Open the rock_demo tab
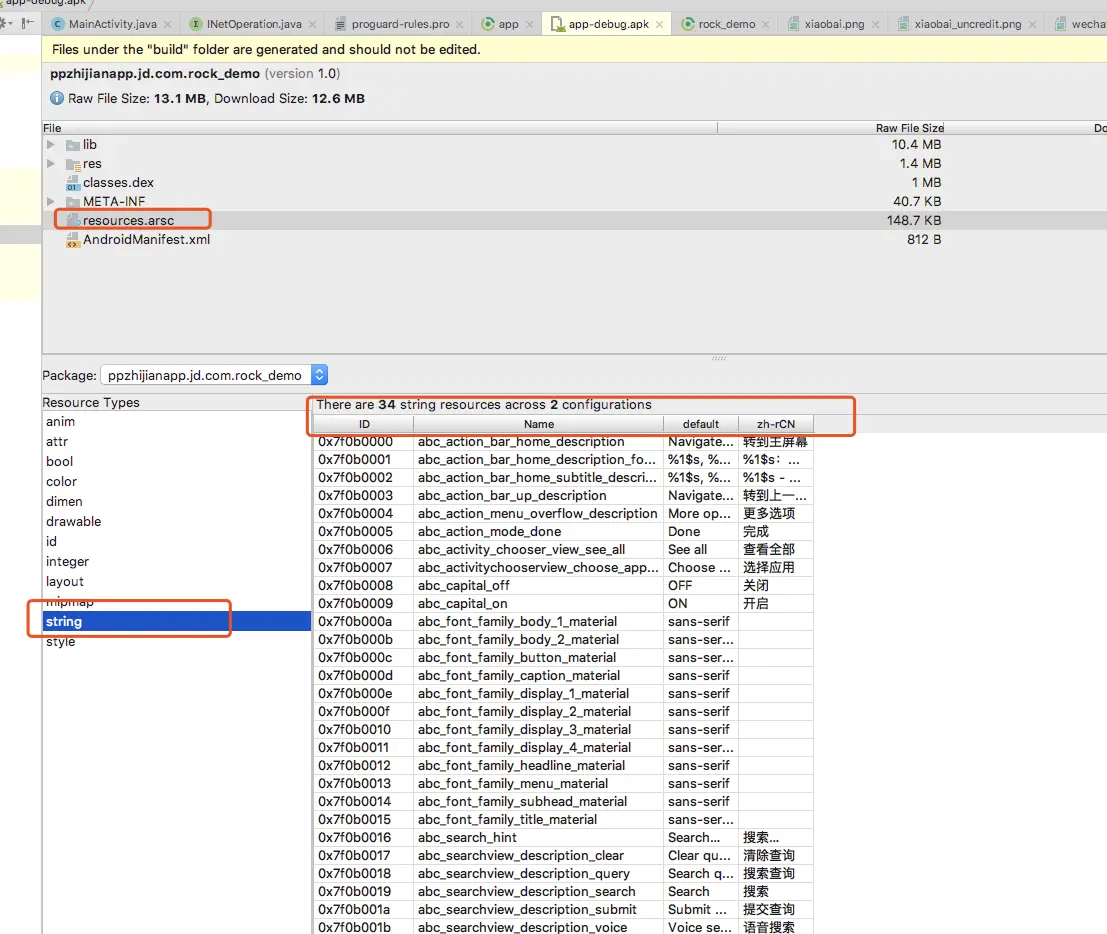 pyautogui.click(x=726, y=24)
